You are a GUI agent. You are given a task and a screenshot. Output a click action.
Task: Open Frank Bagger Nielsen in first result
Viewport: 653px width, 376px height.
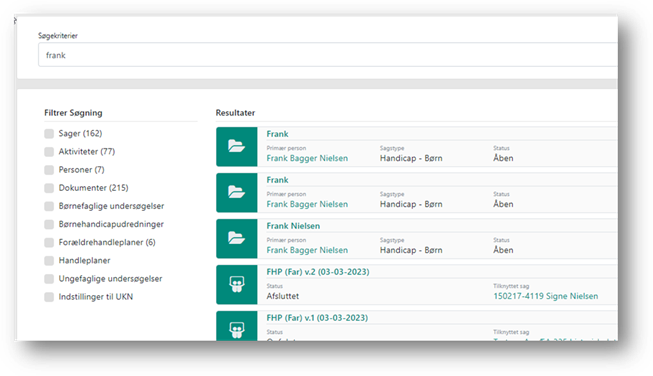(307, 158)
